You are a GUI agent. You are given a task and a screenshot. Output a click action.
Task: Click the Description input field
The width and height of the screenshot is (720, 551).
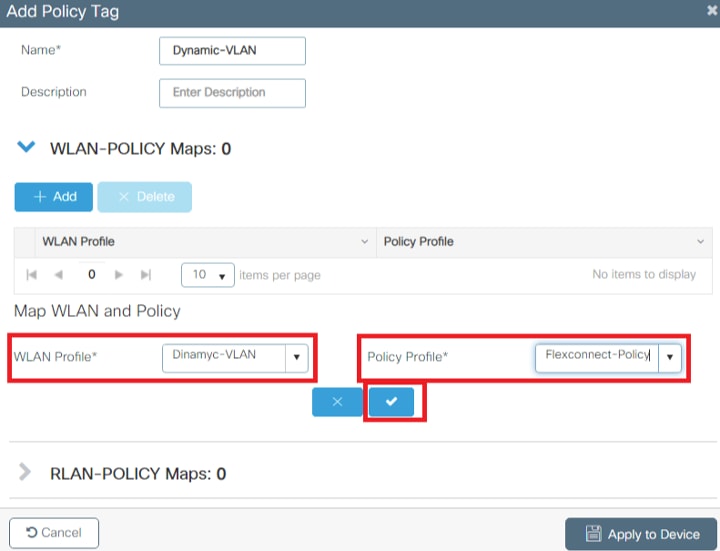point(232,93)
